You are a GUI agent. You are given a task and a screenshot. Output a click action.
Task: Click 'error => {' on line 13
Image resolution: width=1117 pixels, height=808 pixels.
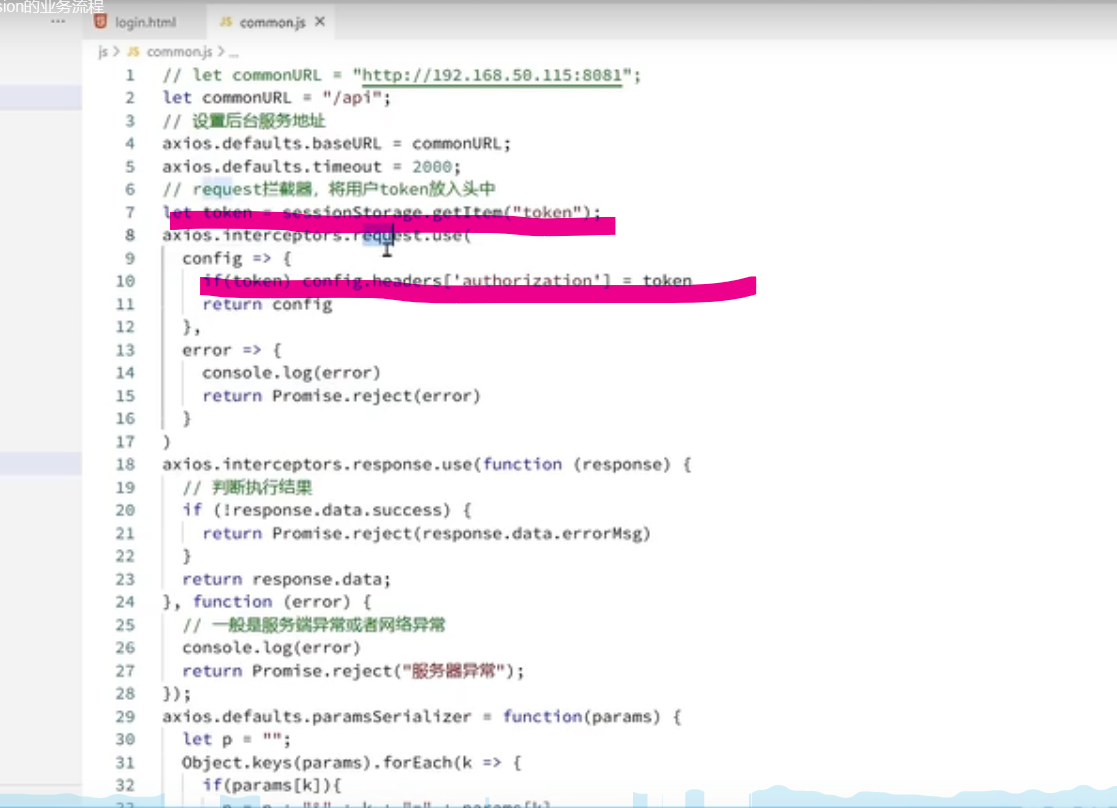pyautogui.click(x=232, y=350)
